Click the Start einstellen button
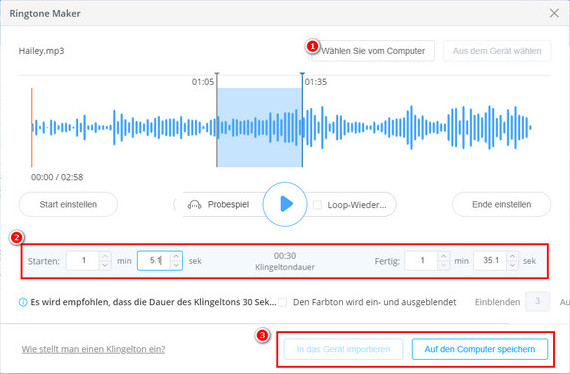Viewport: 570px width, 374px height. [68, 205]
